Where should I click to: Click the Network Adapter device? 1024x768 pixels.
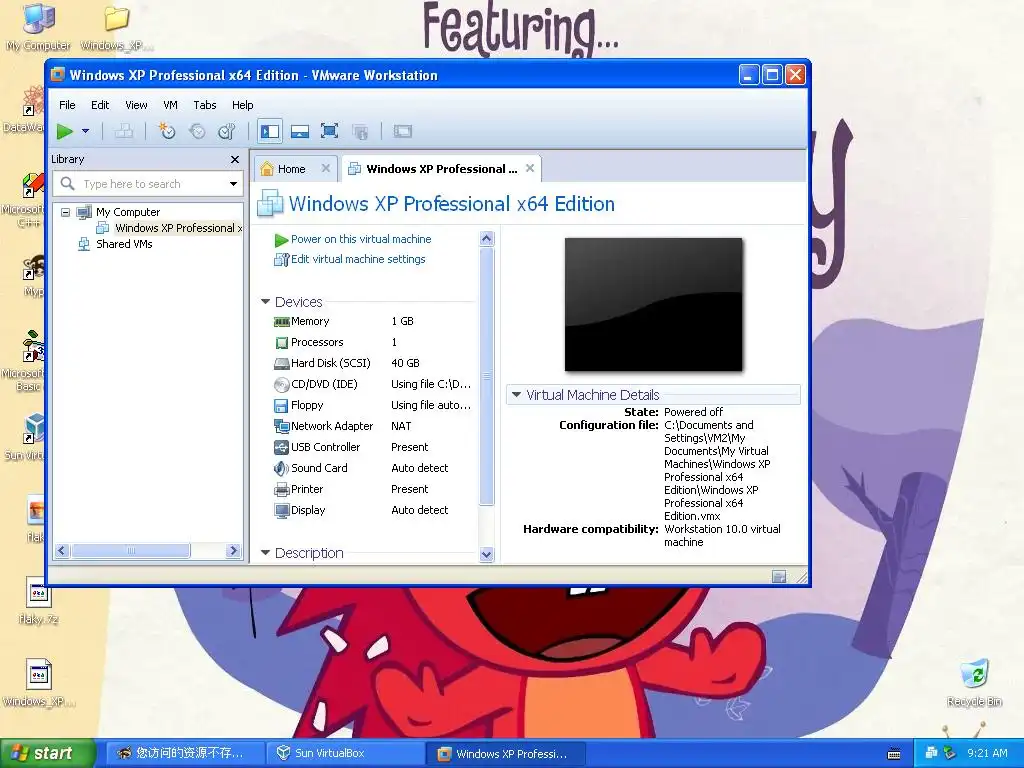click(372, 426)
